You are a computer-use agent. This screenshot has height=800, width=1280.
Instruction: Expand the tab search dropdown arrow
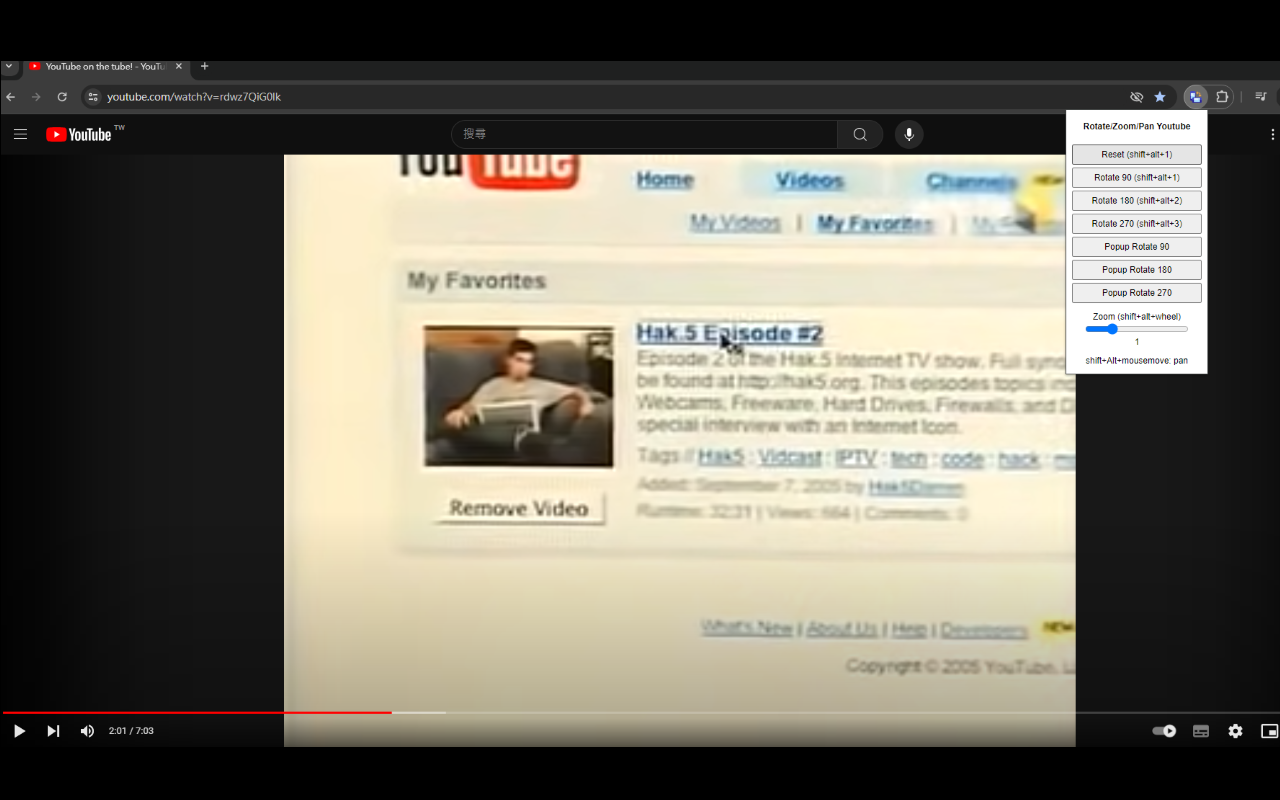8,67
